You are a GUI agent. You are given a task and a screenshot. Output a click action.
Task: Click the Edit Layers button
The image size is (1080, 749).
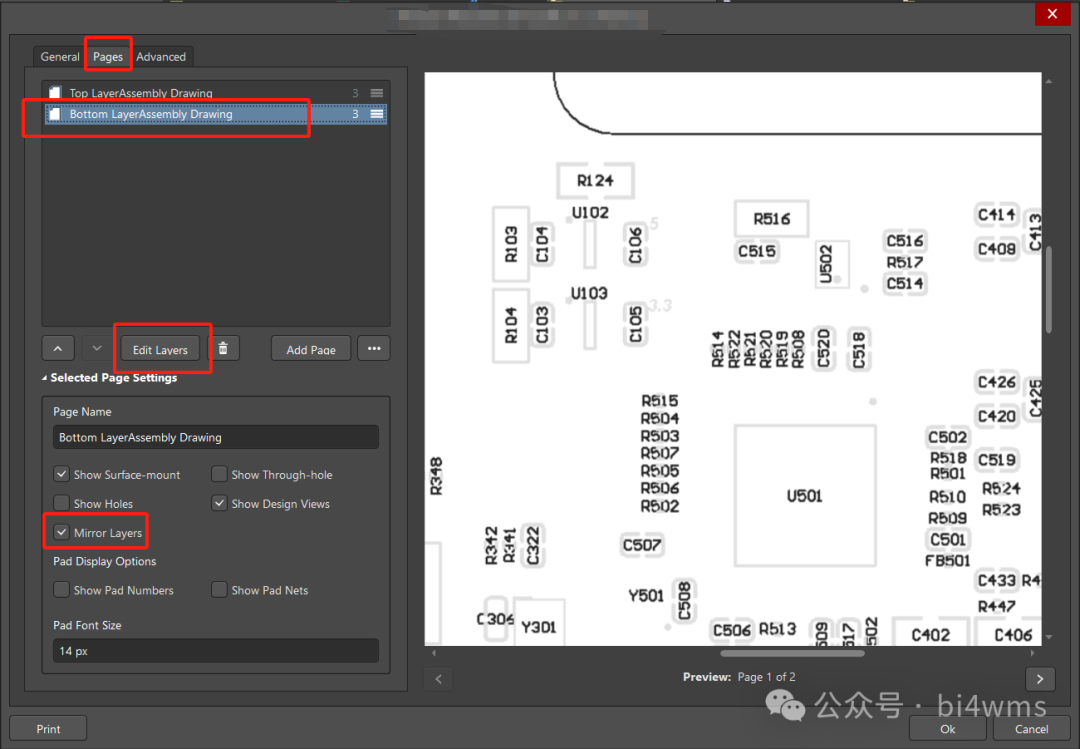pos(160,349)
